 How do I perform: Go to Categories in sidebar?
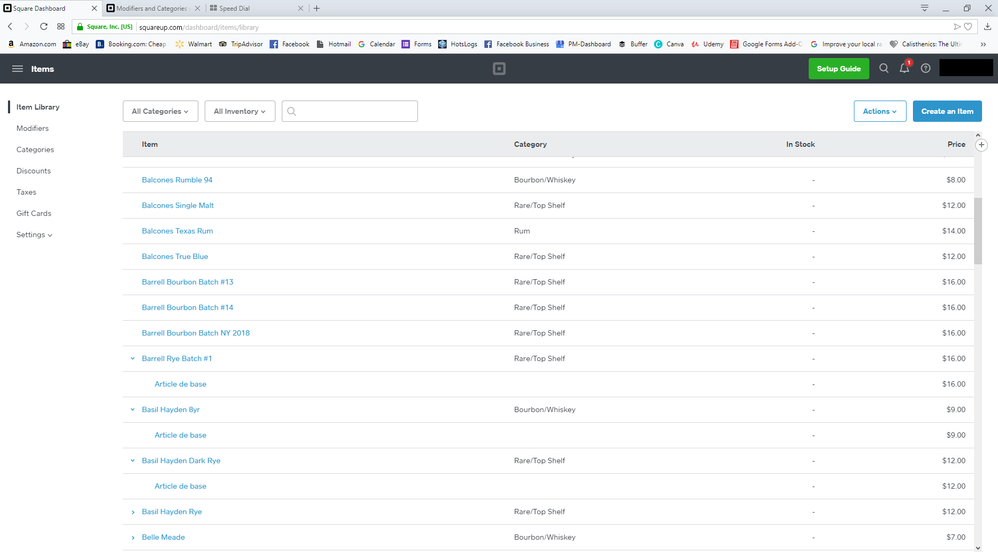click(35, 150)
